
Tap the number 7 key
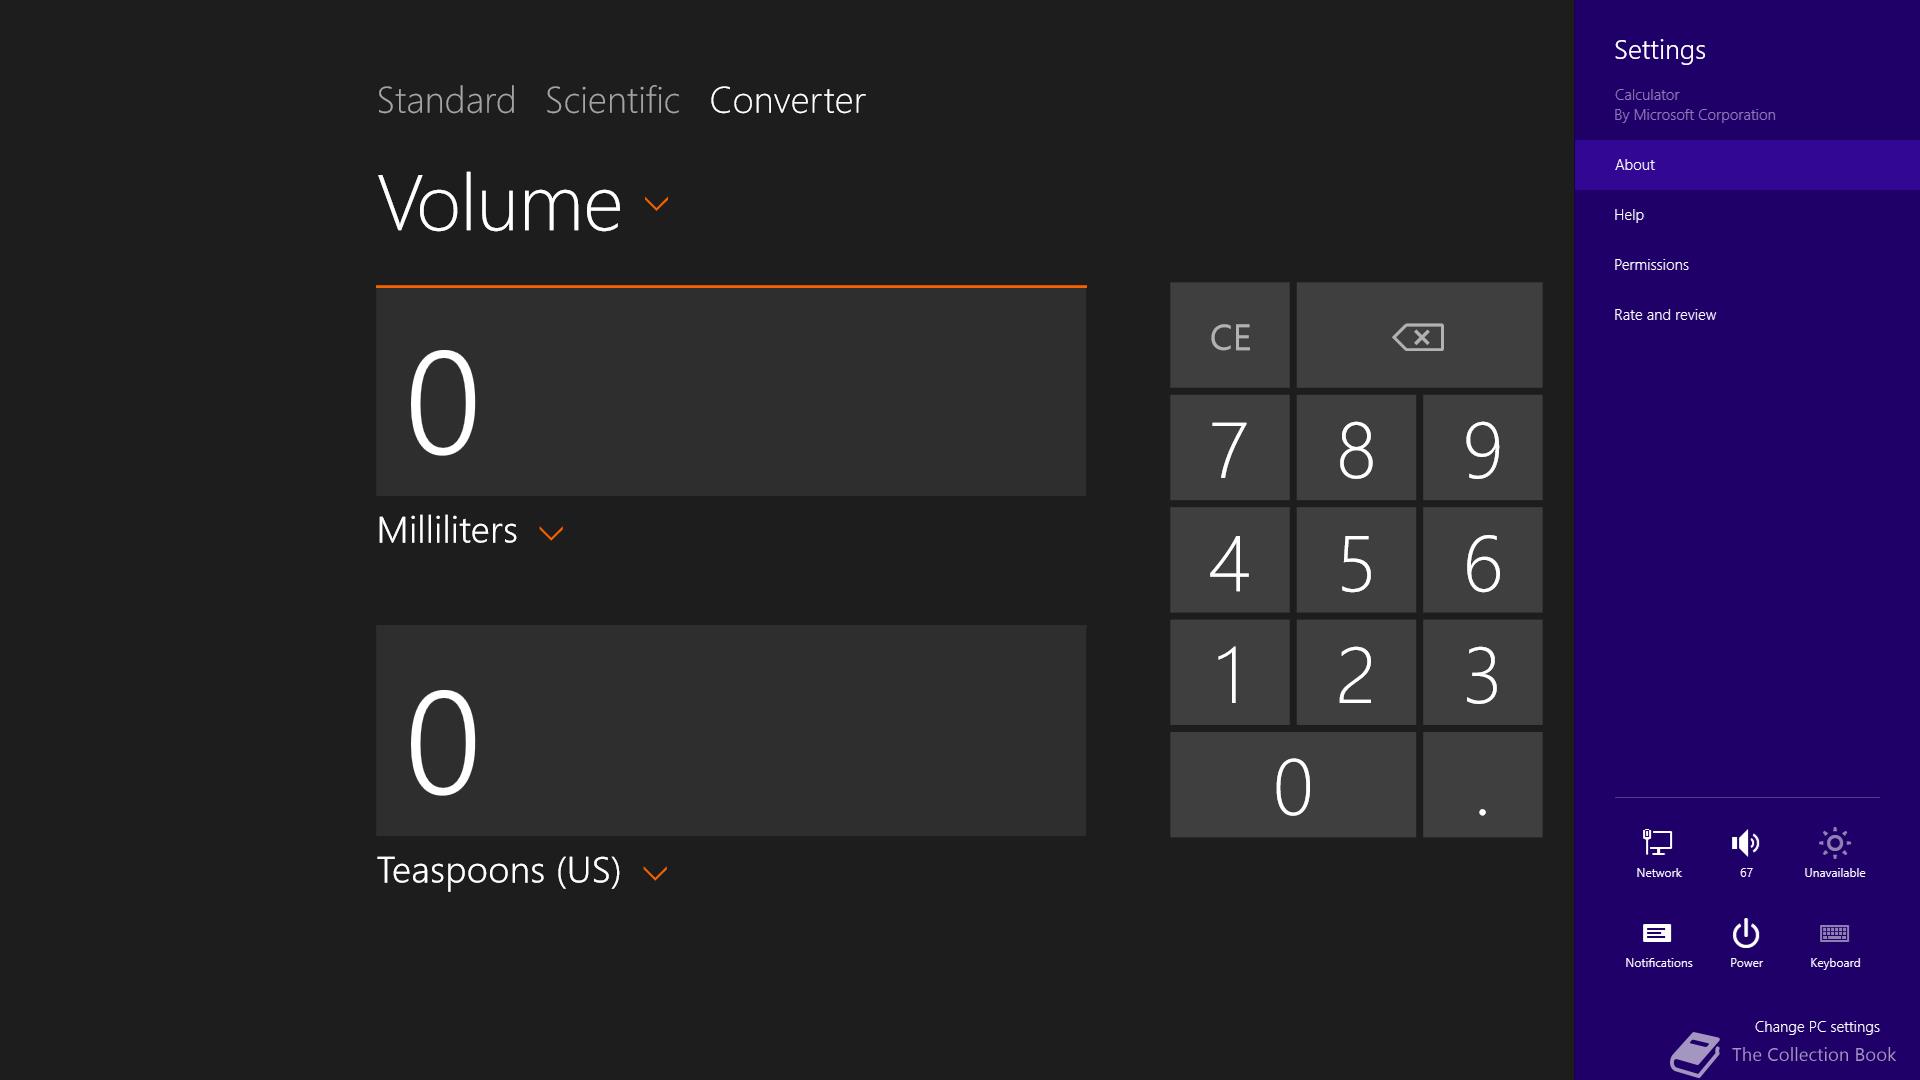pyautogui.click(x=1230, y=448)
